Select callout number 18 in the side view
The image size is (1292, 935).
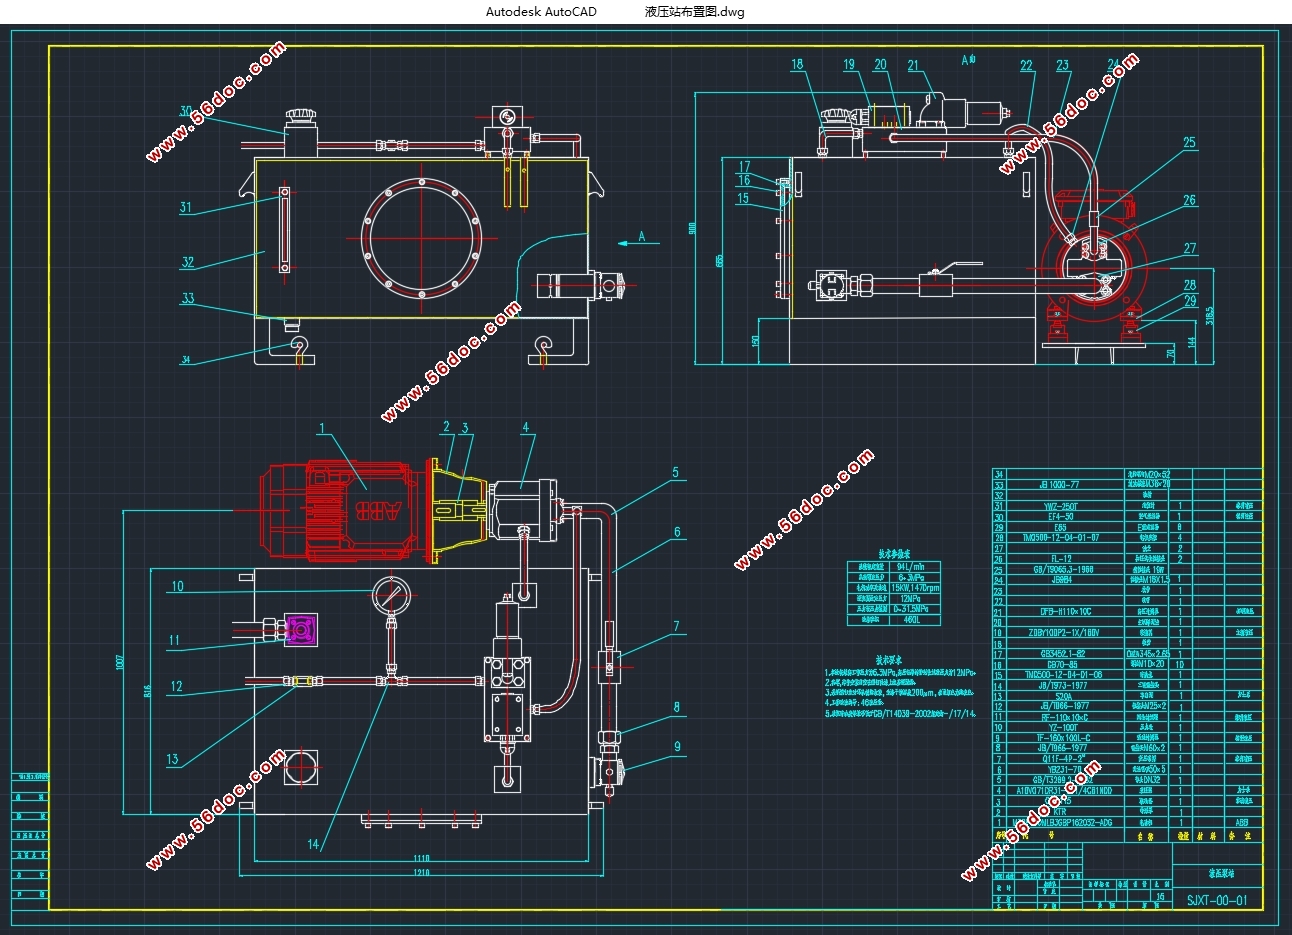point(797,65)
